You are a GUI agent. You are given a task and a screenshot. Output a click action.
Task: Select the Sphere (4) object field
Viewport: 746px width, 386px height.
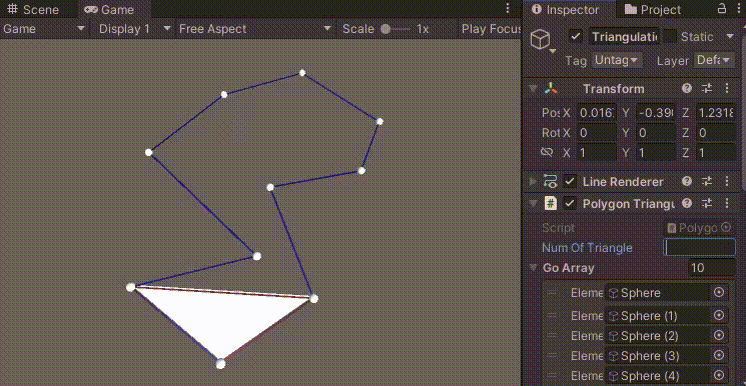[x=657, y=375]
